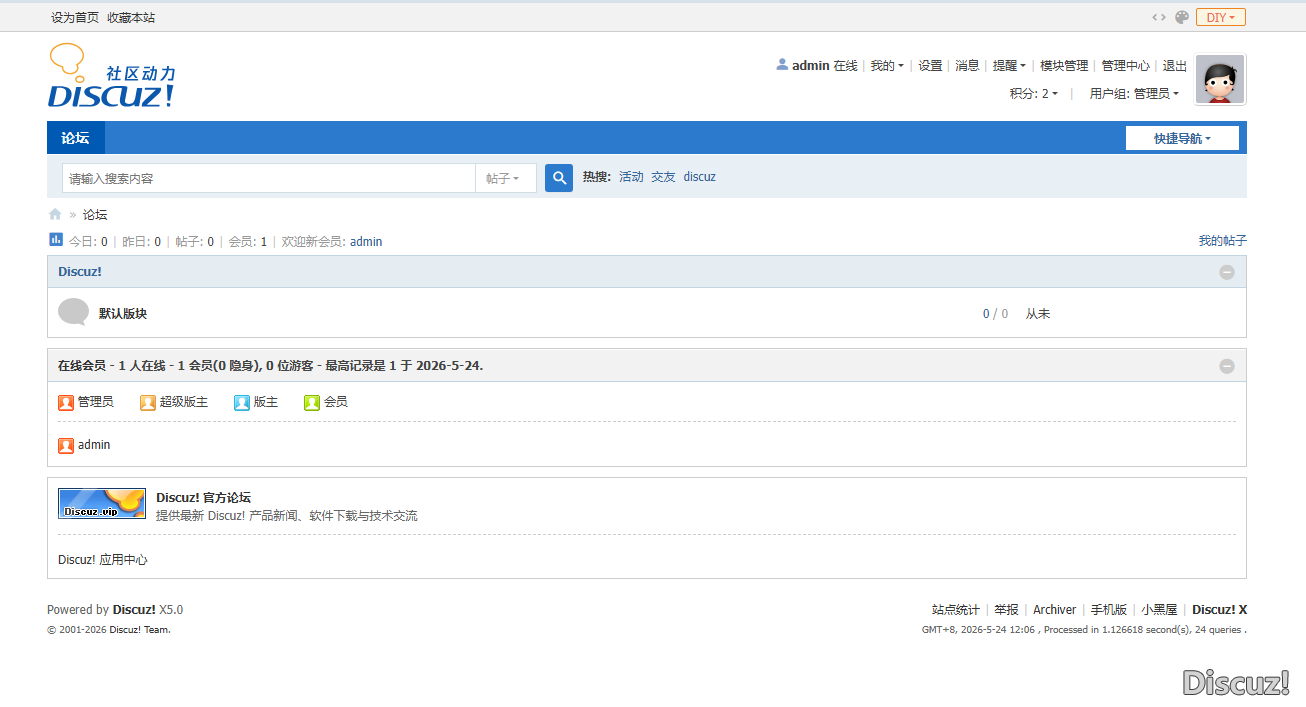Open the 默认版块 forum
The width and height of the screenshot is (1306, 707).
click(123, 314)
